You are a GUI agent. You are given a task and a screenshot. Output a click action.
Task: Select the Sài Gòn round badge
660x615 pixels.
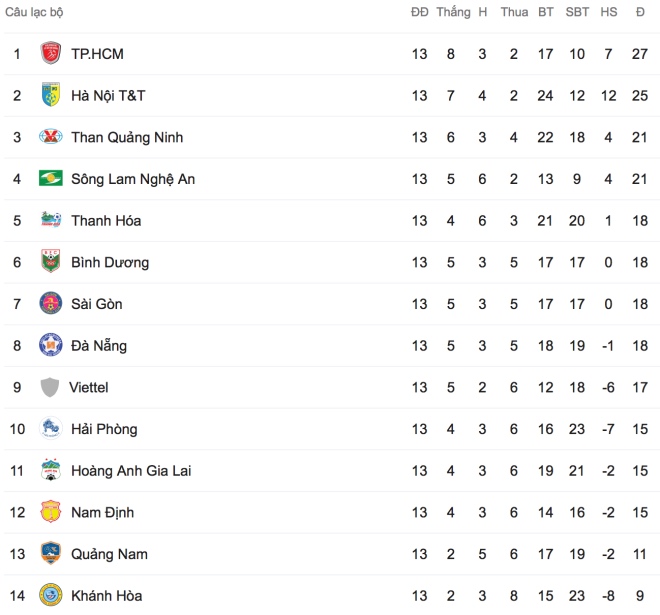coord(51,304)
